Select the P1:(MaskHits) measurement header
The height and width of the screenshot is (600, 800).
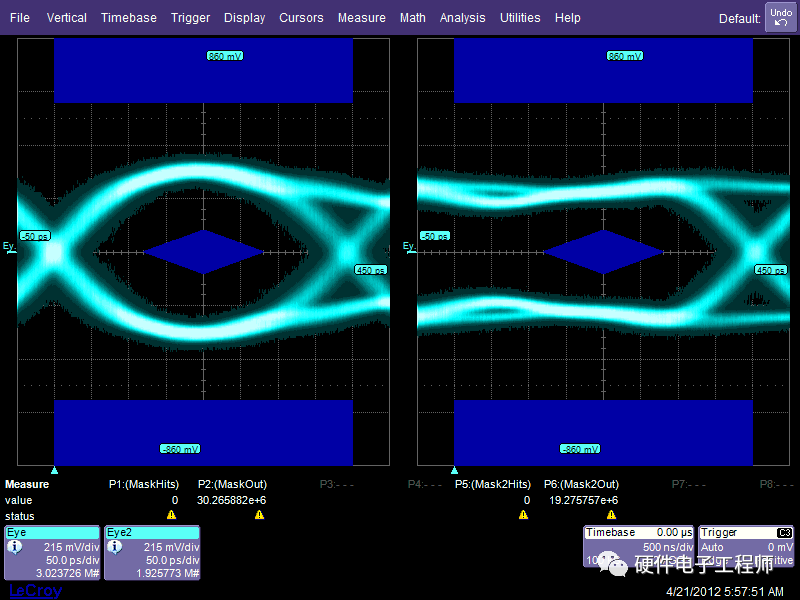coord(144,484)
